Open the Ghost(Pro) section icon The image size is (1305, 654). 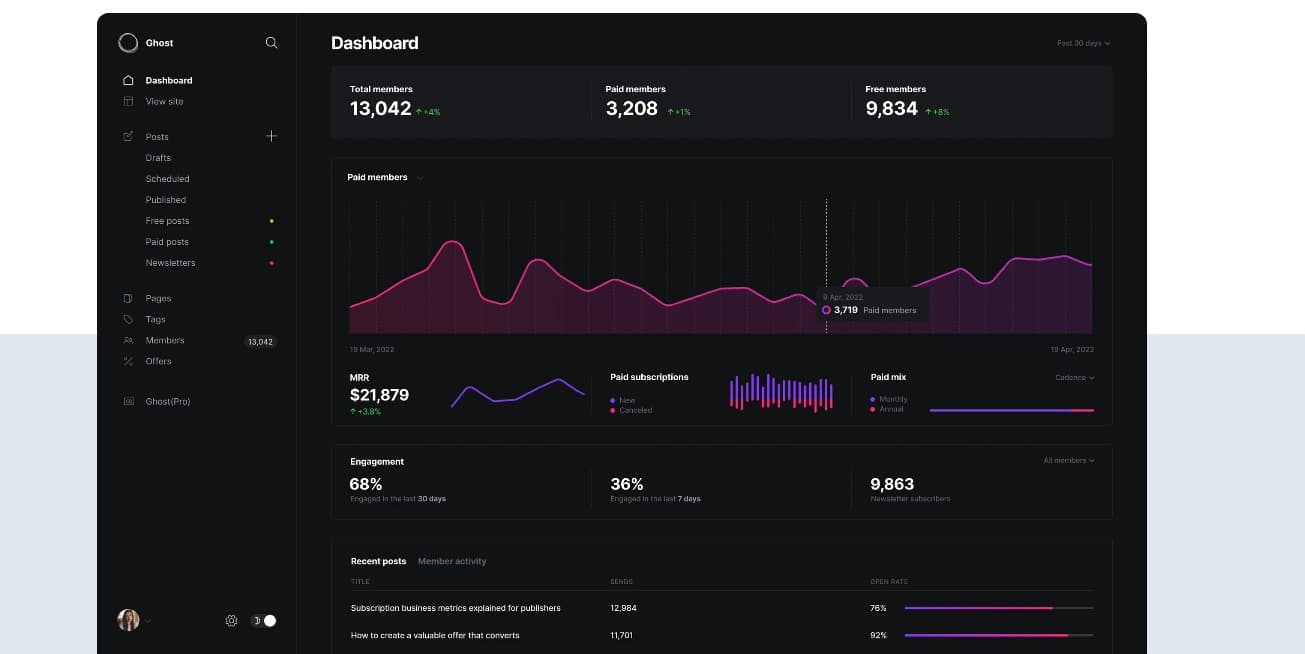[128, 401]
